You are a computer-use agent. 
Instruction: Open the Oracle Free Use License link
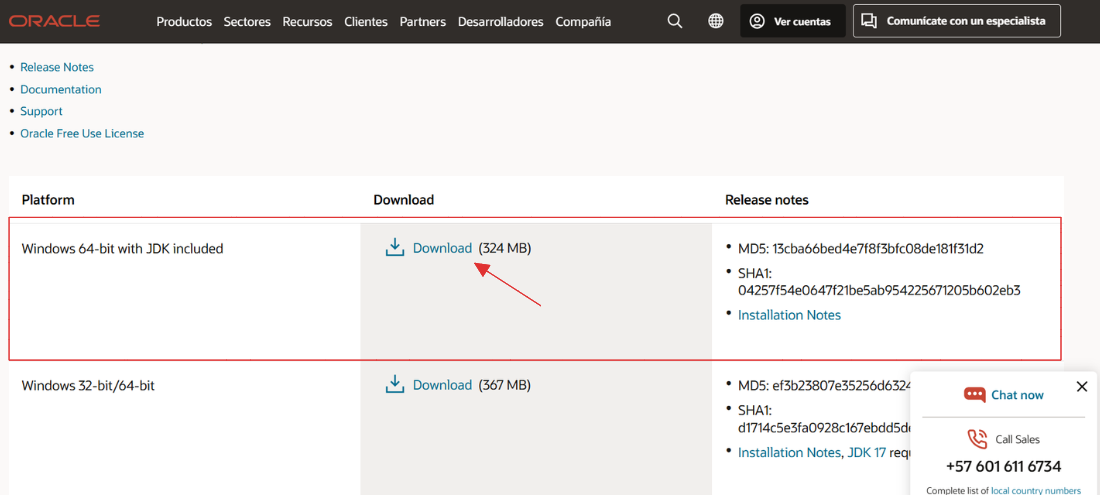(x=82, y=133)
